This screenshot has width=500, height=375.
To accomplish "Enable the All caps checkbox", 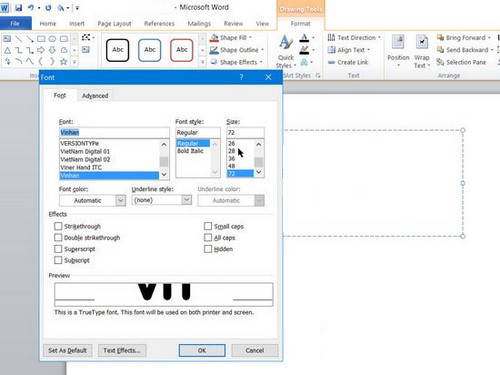I will pos(208,238).
